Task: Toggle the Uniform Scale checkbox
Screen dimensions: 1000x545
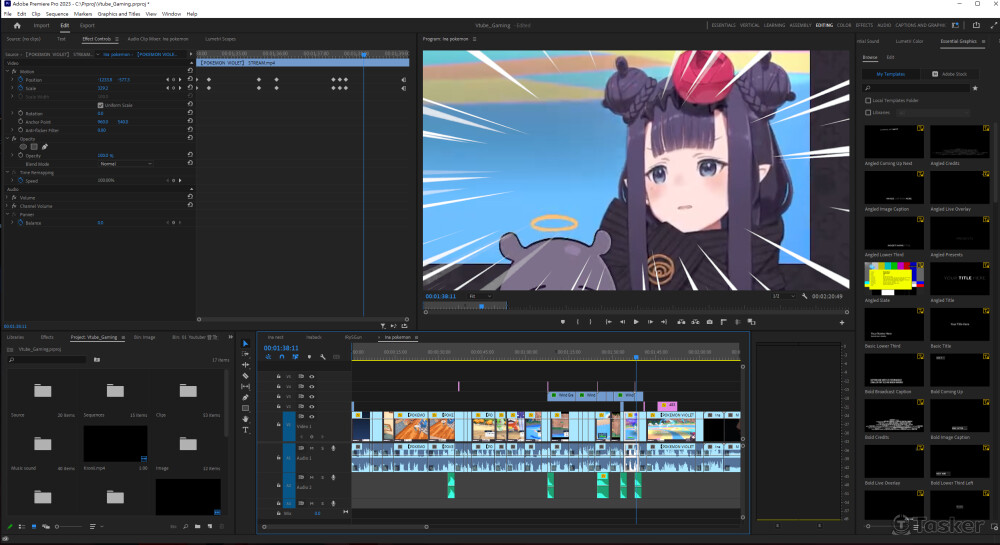Action: [x=100, y=105]
